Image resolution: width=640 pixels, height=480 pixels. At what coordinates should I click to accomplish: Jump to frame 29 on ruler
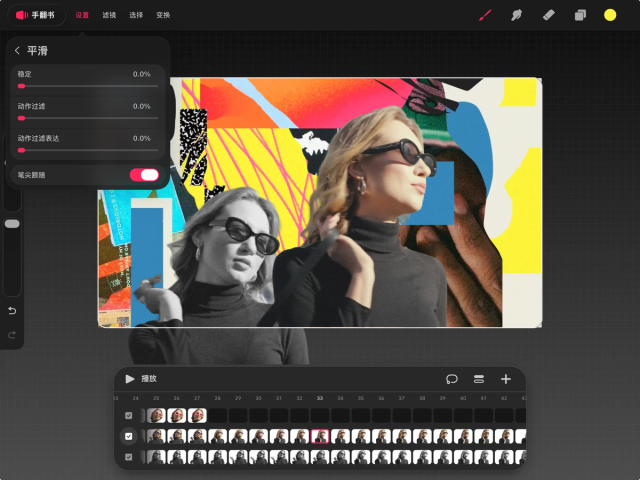pos(238,398)
